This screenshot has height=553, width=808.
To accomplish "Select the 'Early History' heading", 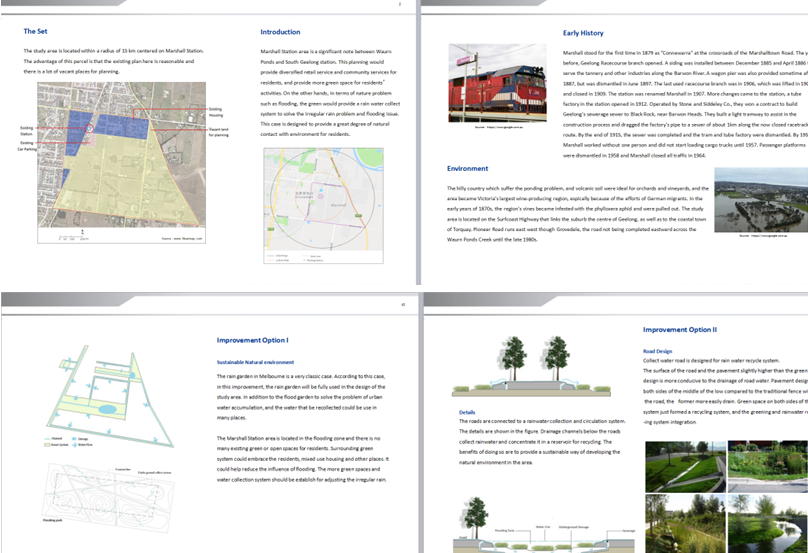I will (x=583, y=33).
